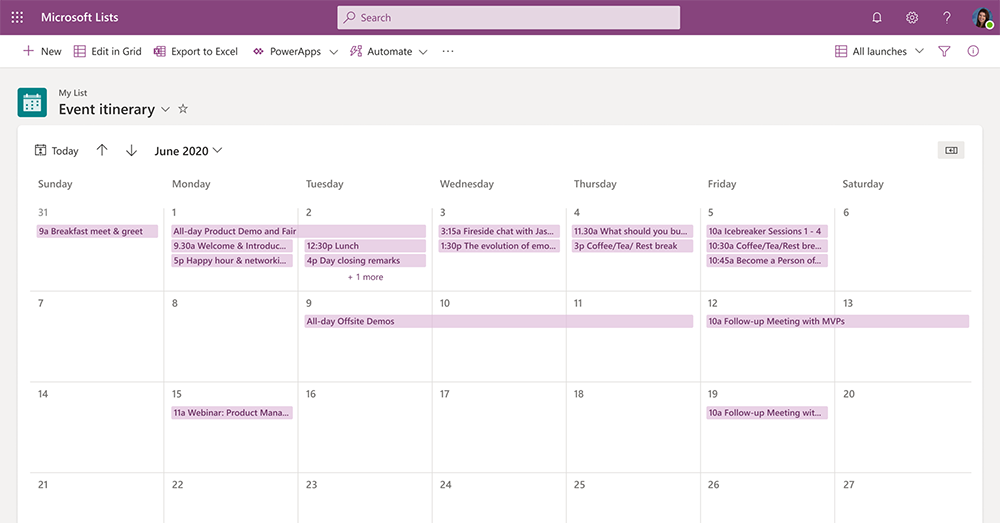Open the more commands ellipsis
Screen dimensions: 1000x523
pos(448,51)
